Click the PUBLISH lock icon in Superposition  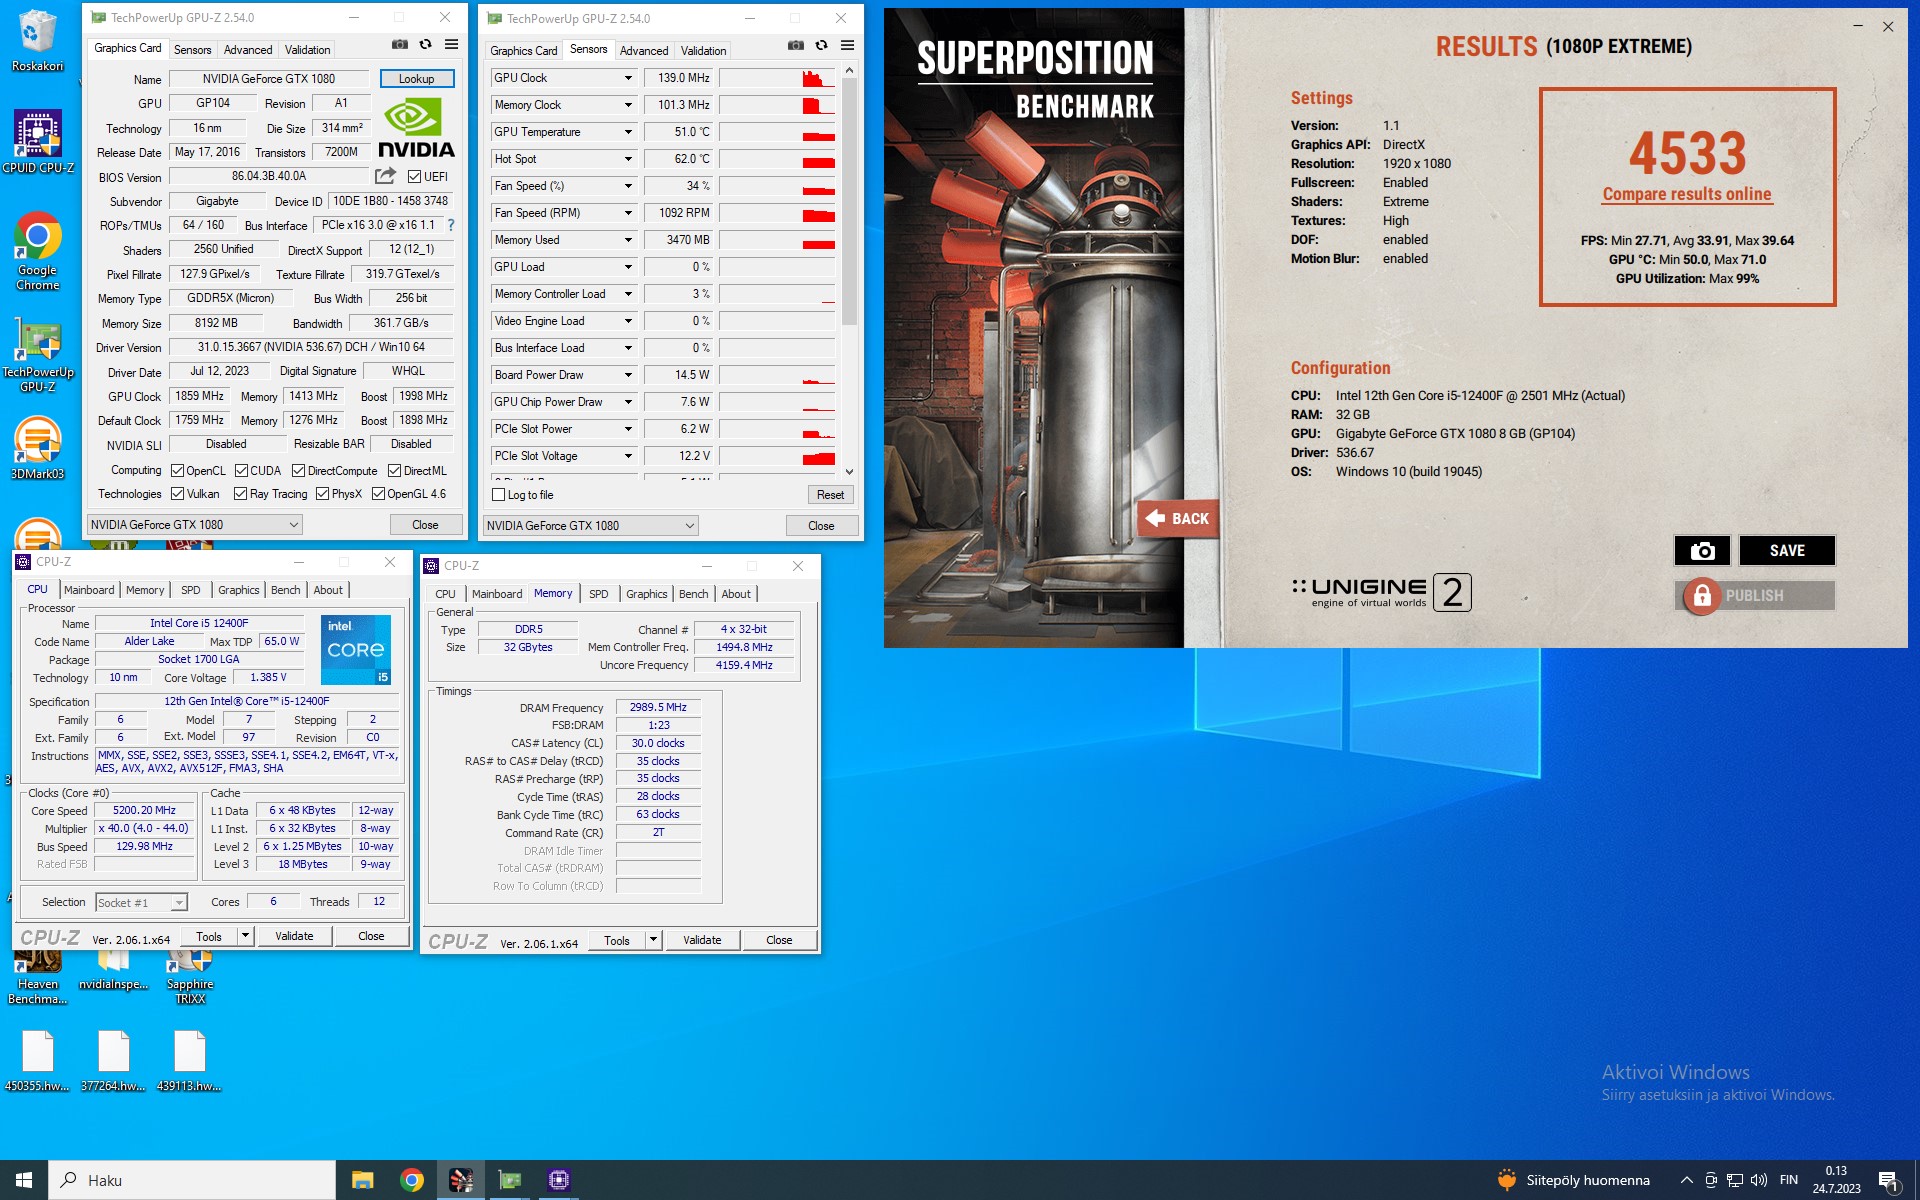coord(1701,596)
